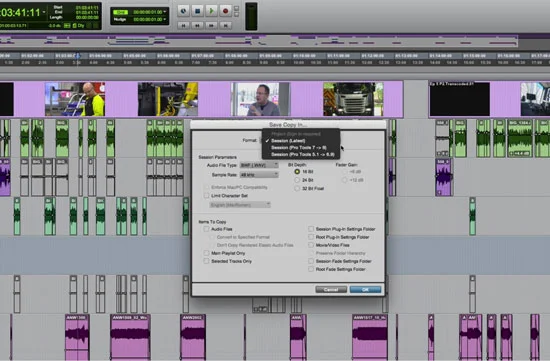Click the Start timecode value field
The height and width of the screenshot is (361, 550).
point(87,7)
